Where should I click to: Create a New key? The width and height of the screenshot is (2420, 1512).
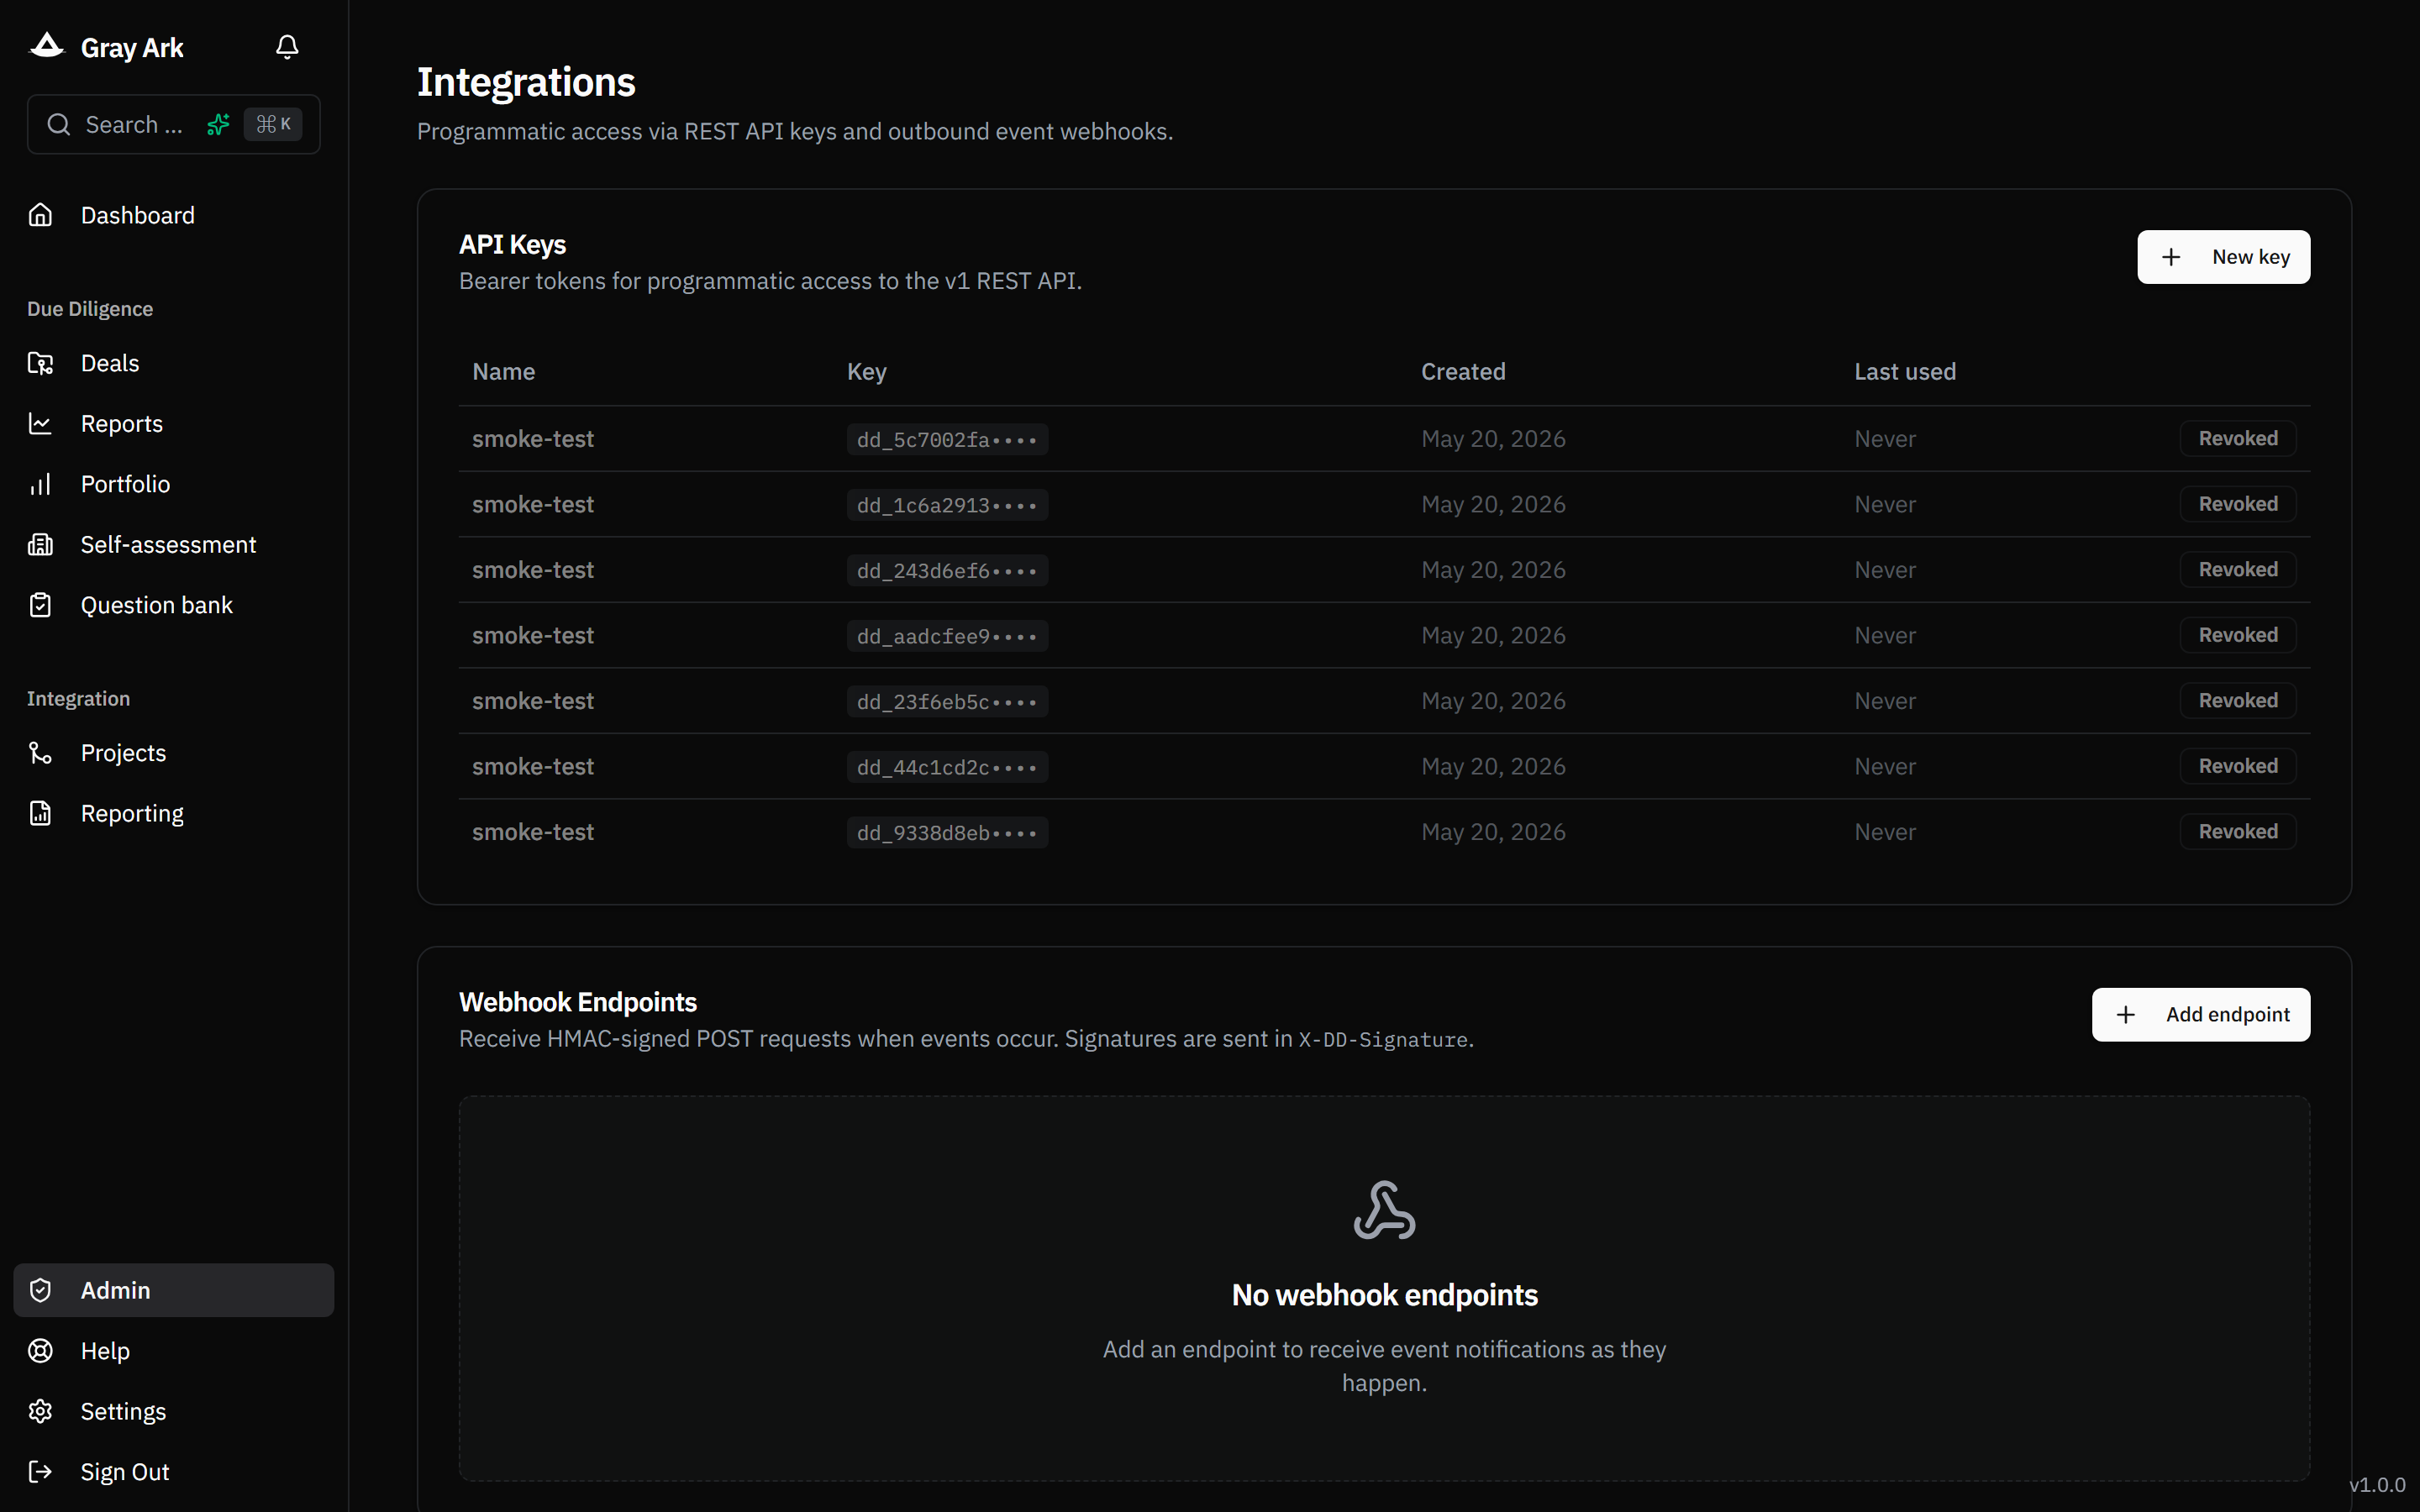coord(2223,257)
